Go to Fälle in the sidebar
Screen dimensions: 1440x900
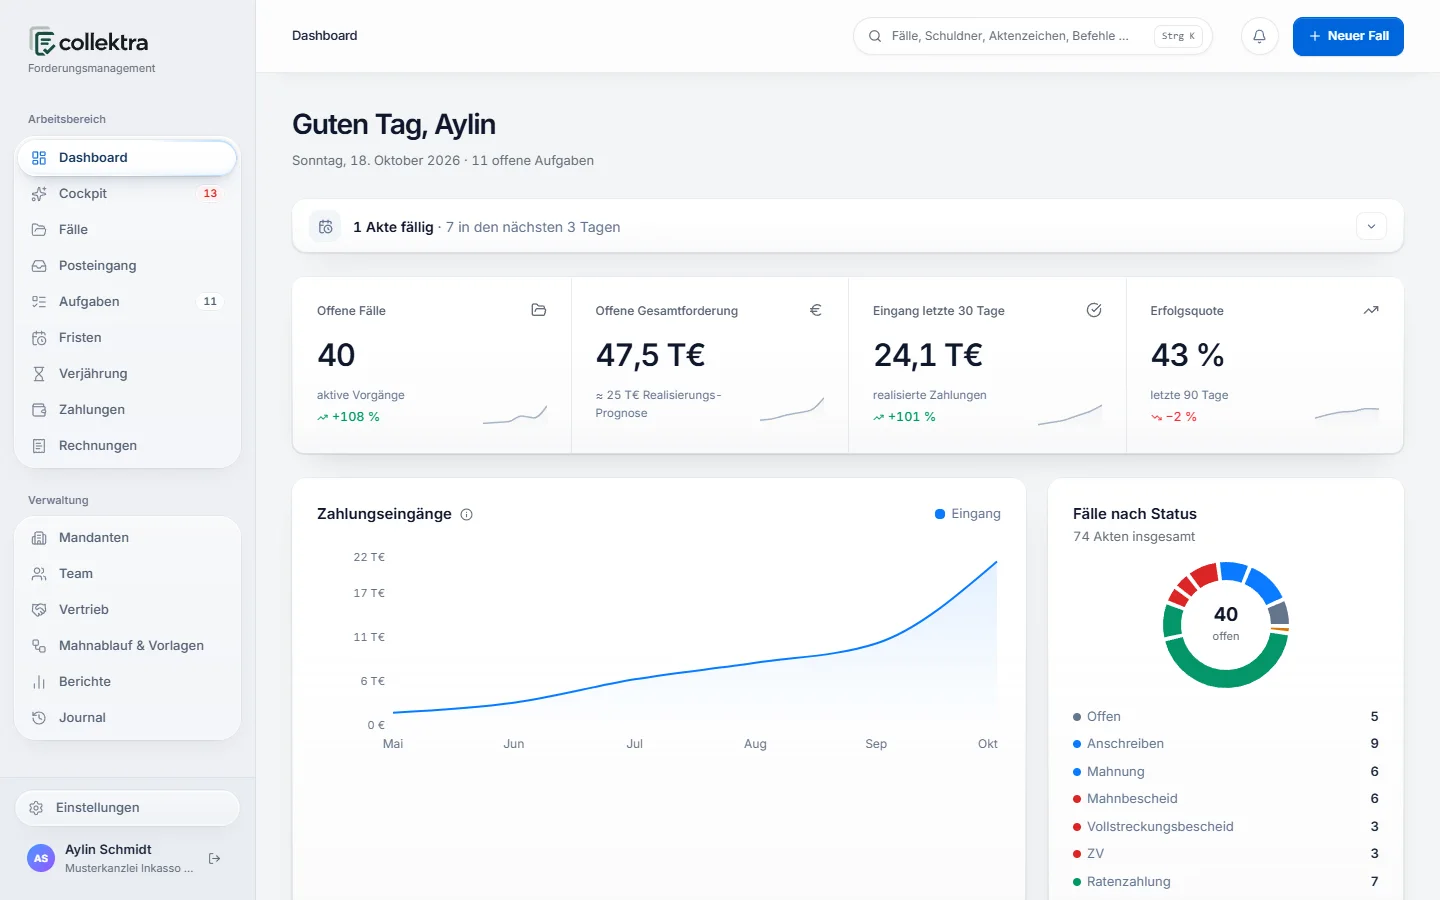[x=127, y=230]
